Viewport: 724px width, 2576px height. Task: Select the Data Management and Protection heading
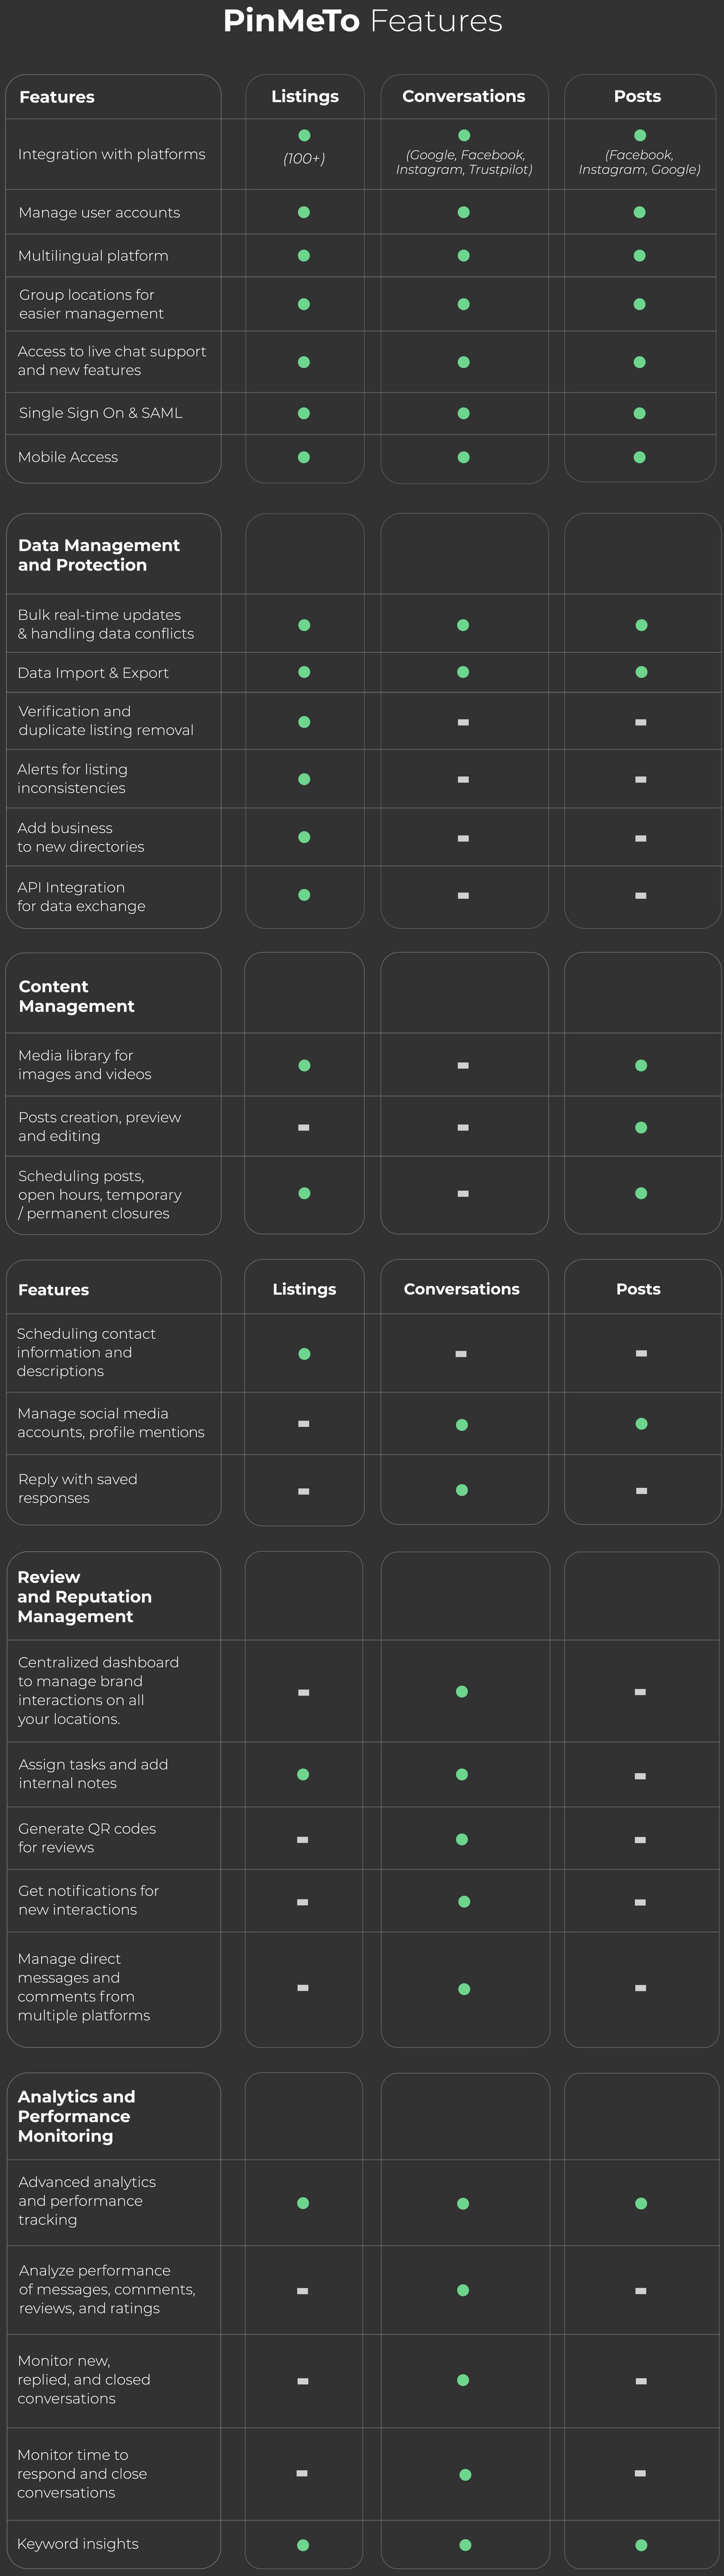click(99, 555)
